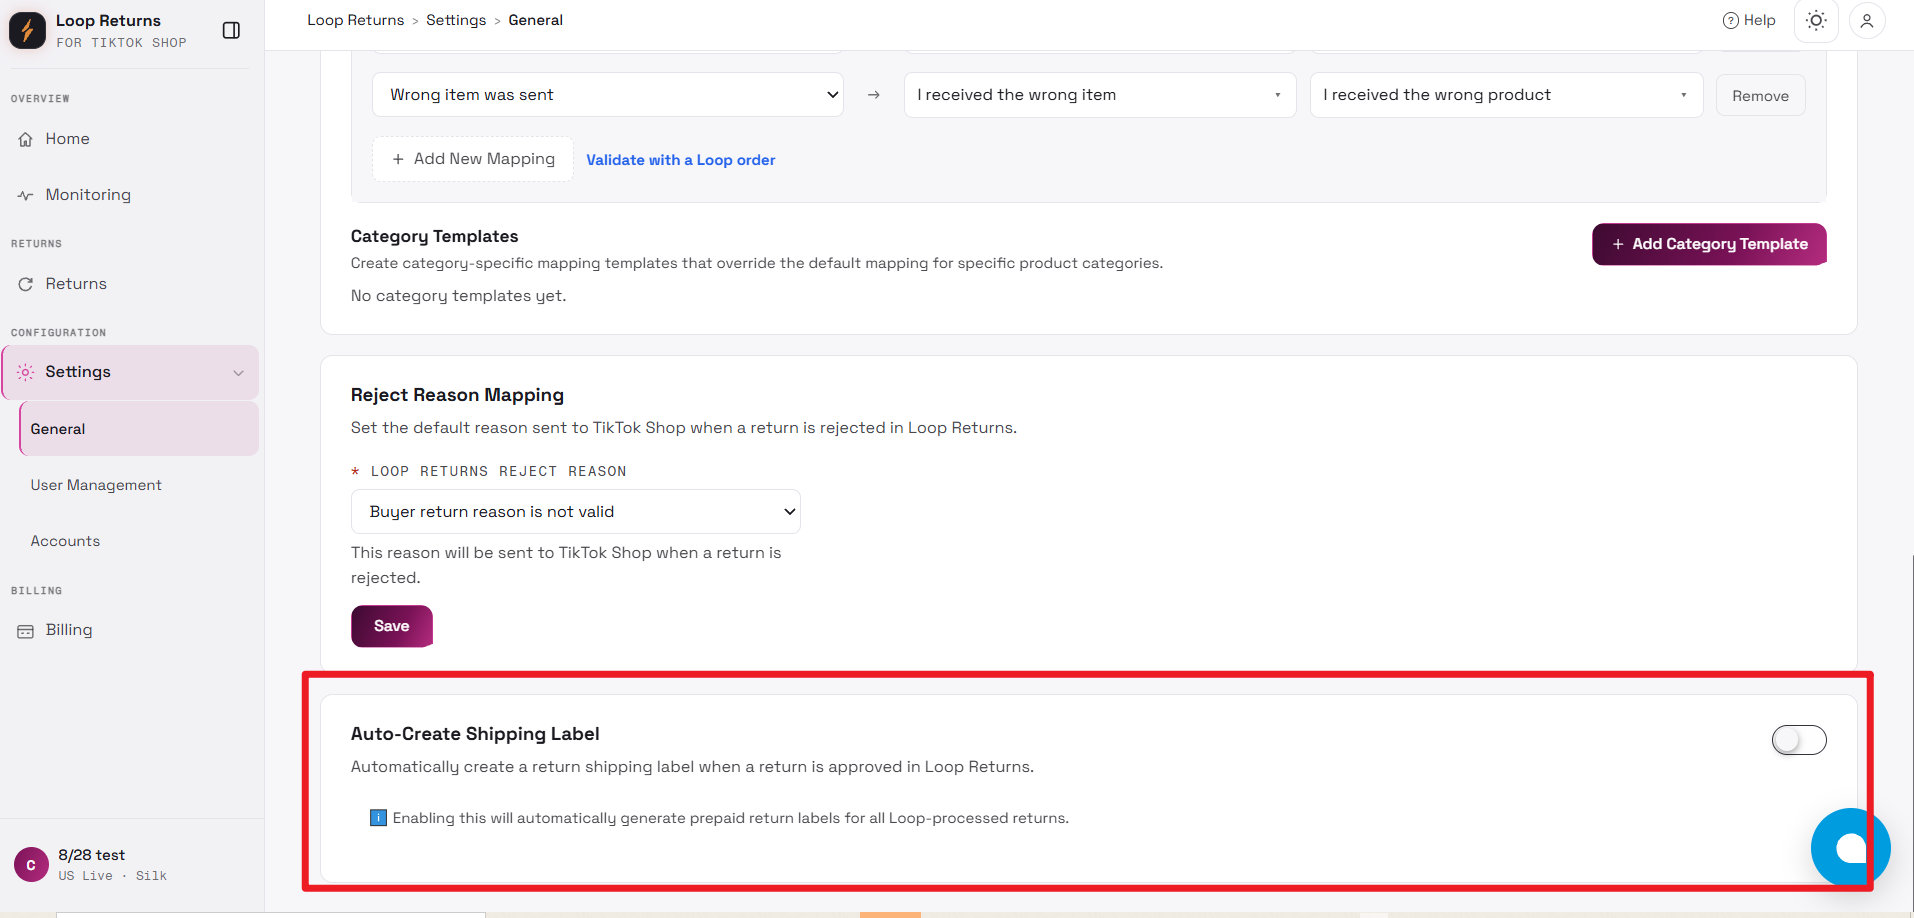Save the reject reason mapping

(391, 626)
